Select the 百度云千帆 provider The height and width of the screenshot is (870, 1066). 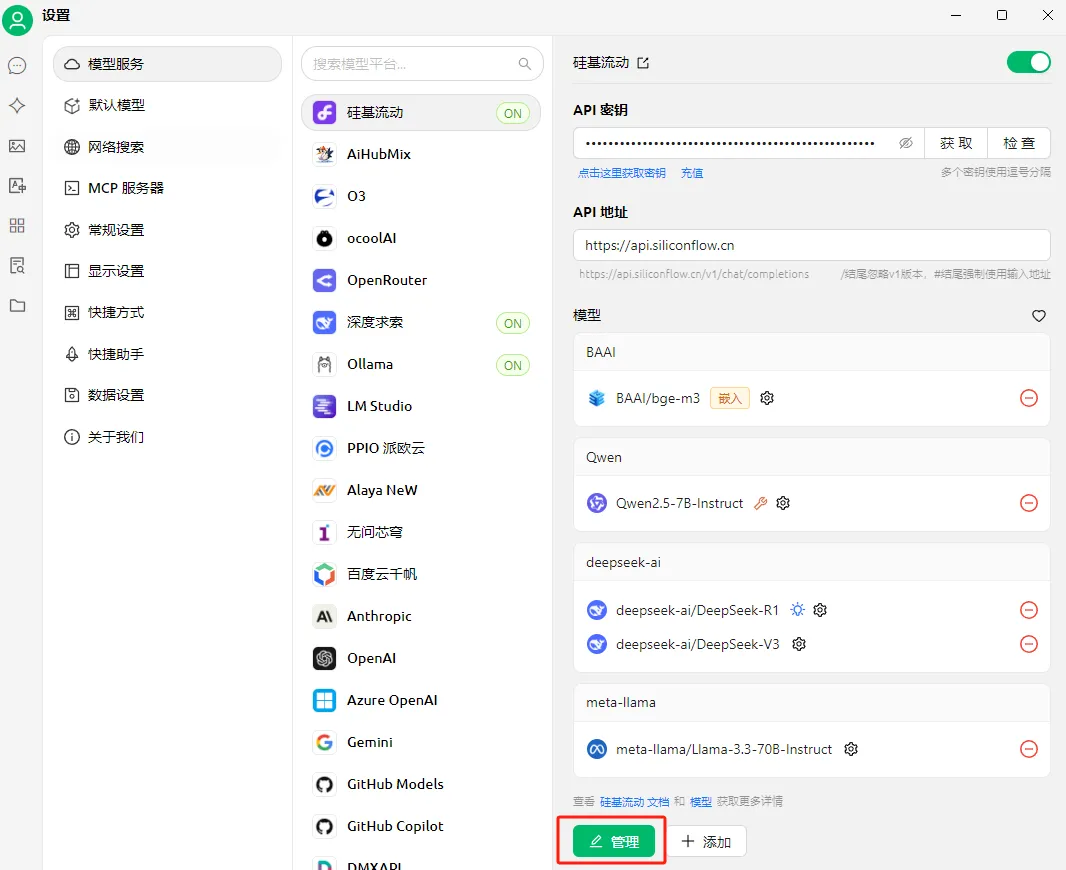coord(421,574)
